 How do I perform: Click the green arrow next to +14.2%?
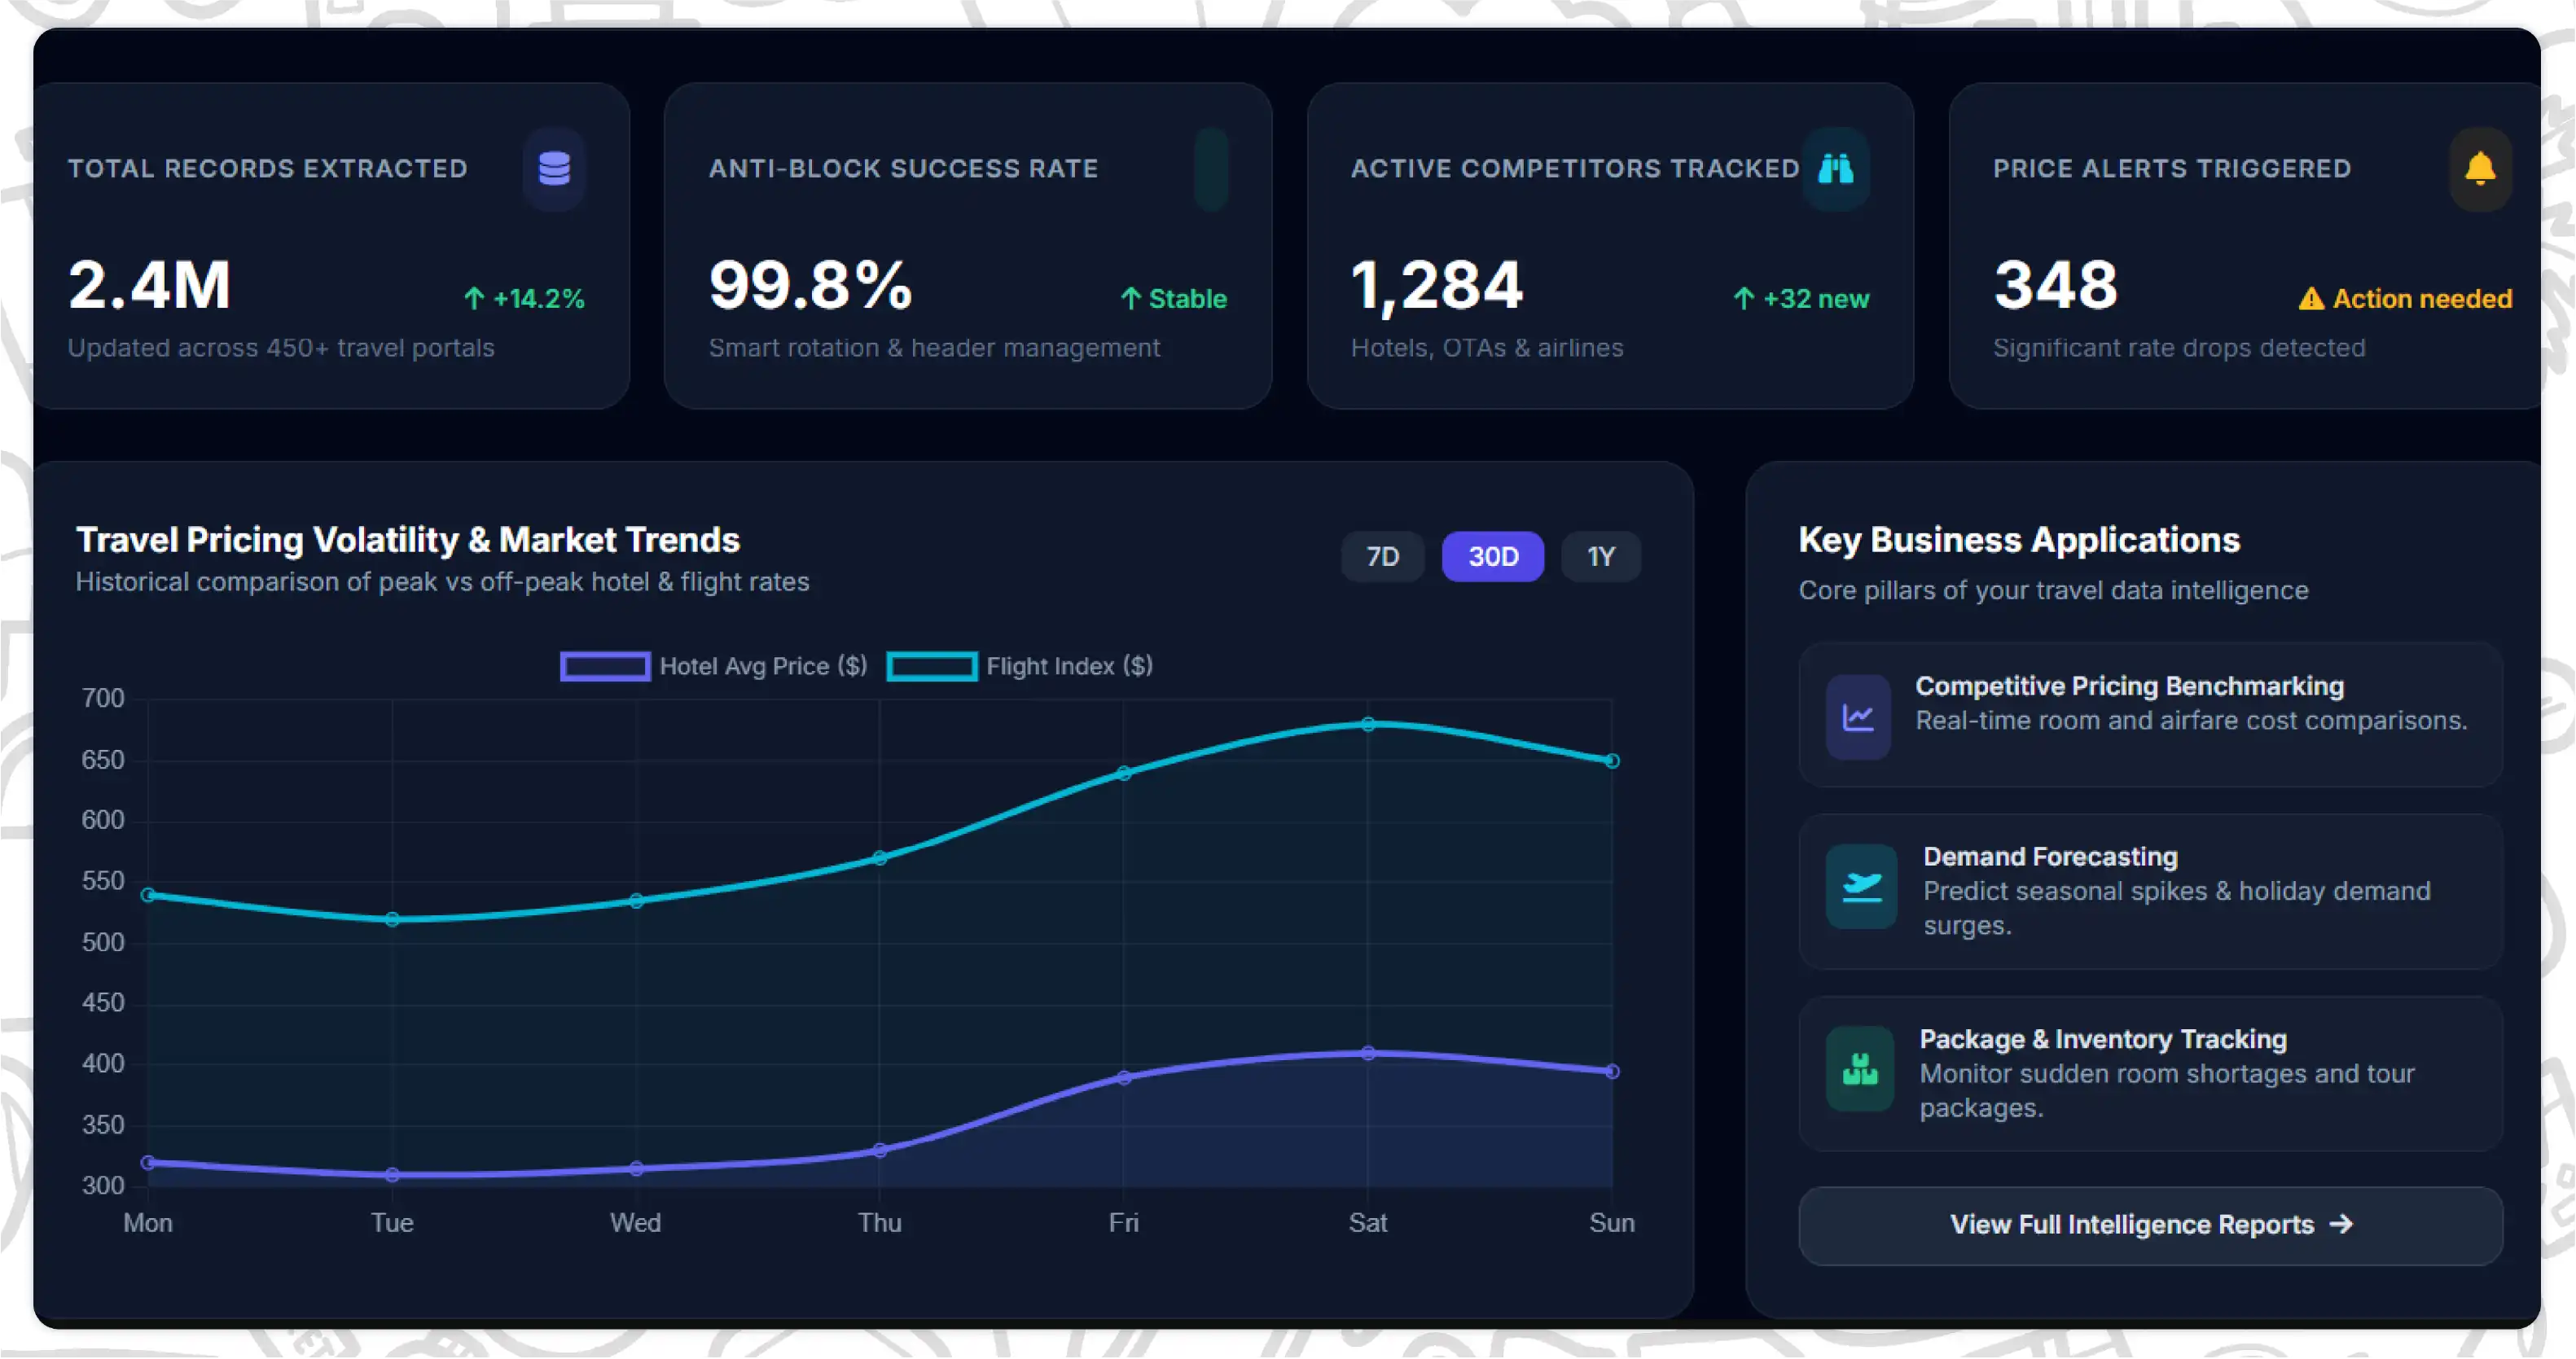474,298
